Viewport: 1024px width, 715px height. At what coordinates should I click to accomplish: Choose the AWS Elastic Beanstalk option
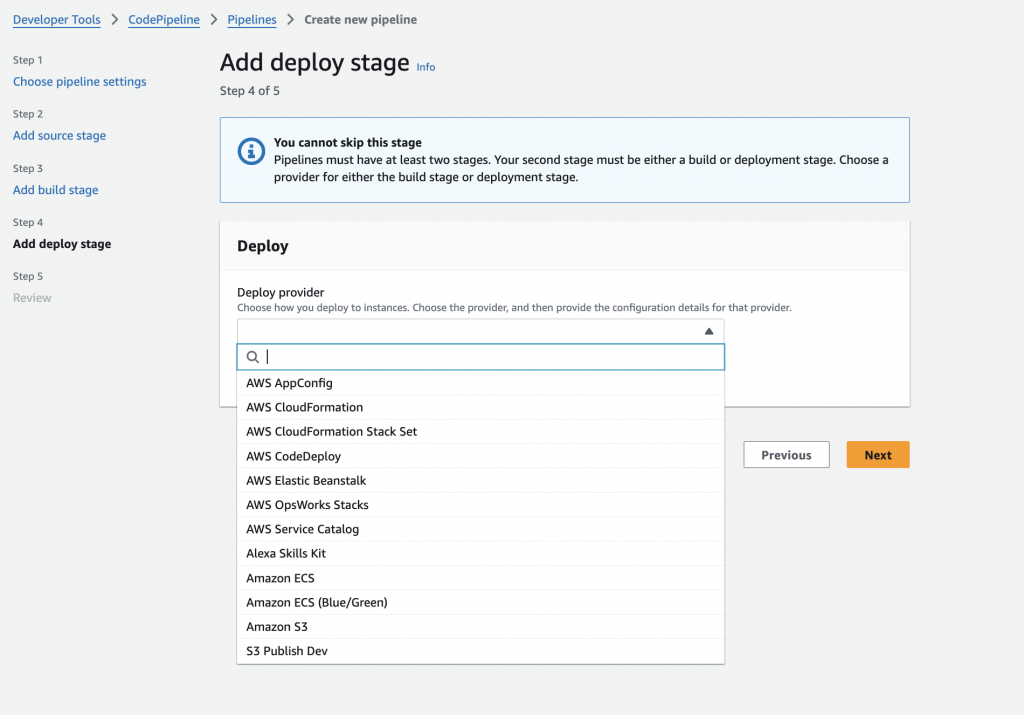pyautogui.click(x=306, y=481)
